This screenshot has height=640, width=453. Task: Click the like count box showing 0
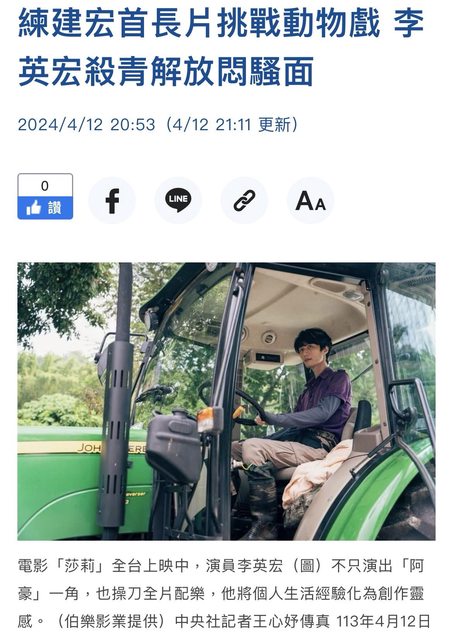pos(45,186)
